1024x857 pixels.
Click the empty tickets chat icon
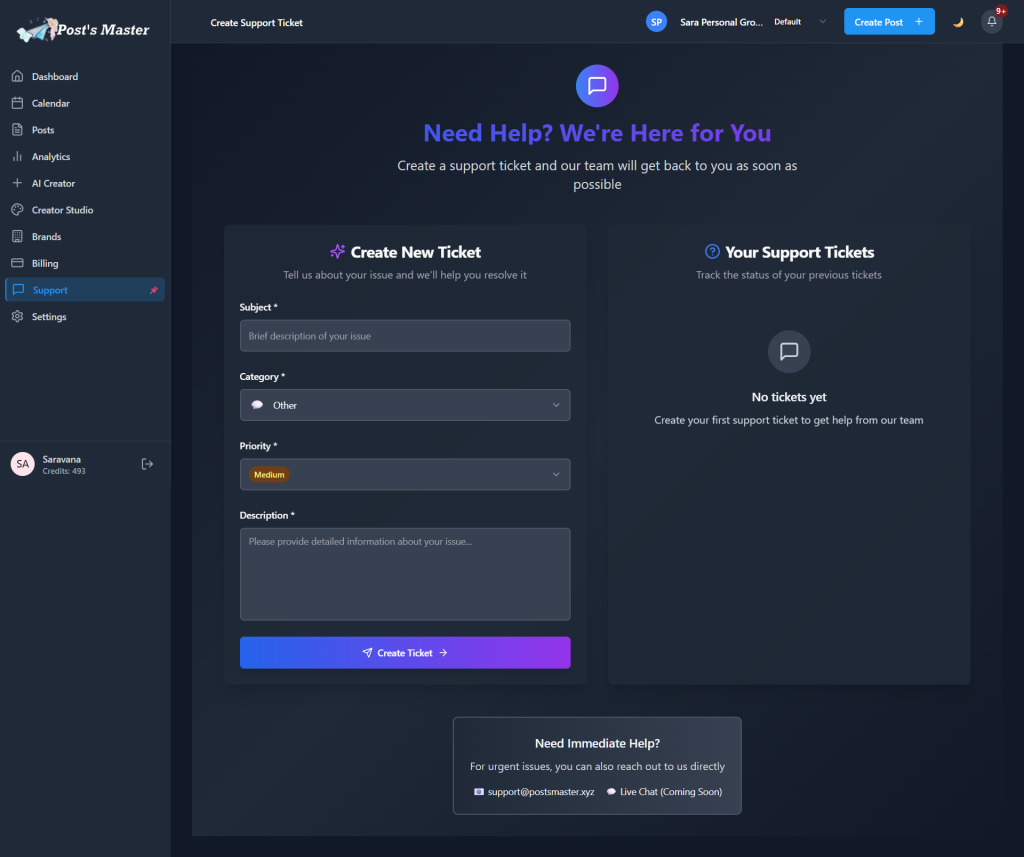[x=789, y=351]
